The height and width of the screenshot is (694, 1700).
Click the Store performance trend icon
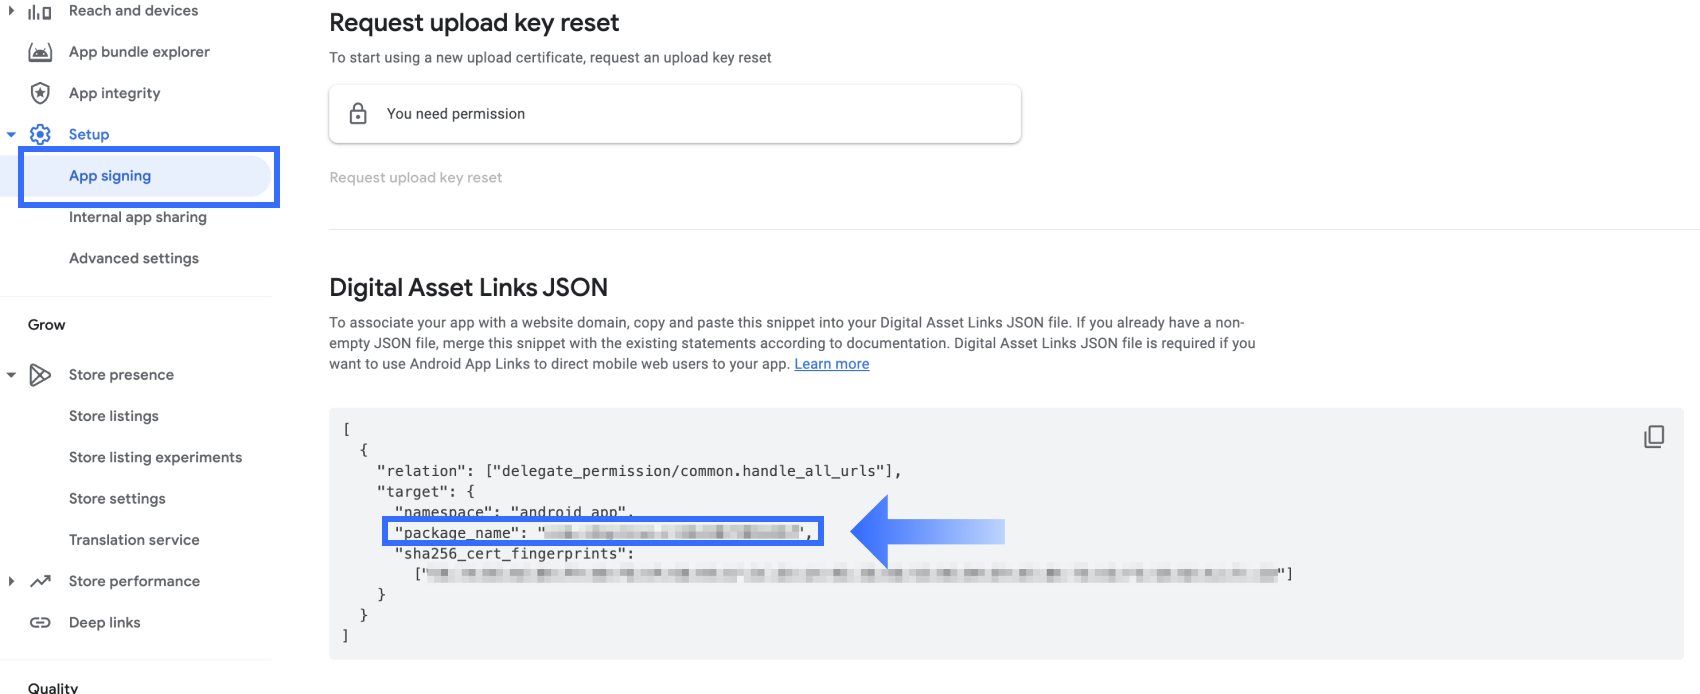[40, 581]
